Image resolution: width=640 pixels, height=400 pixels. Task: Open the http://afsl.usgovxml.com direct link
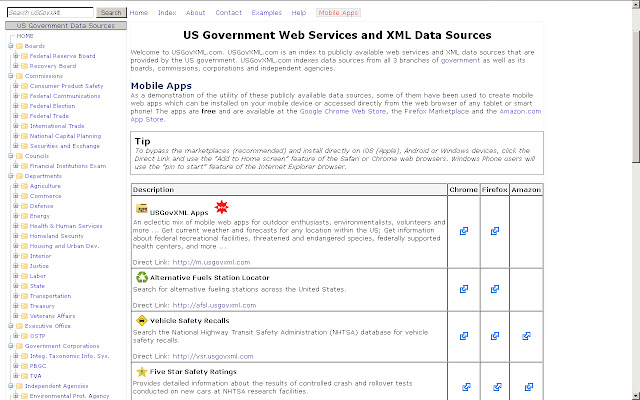pyautogui.click(x=214, y=305)
